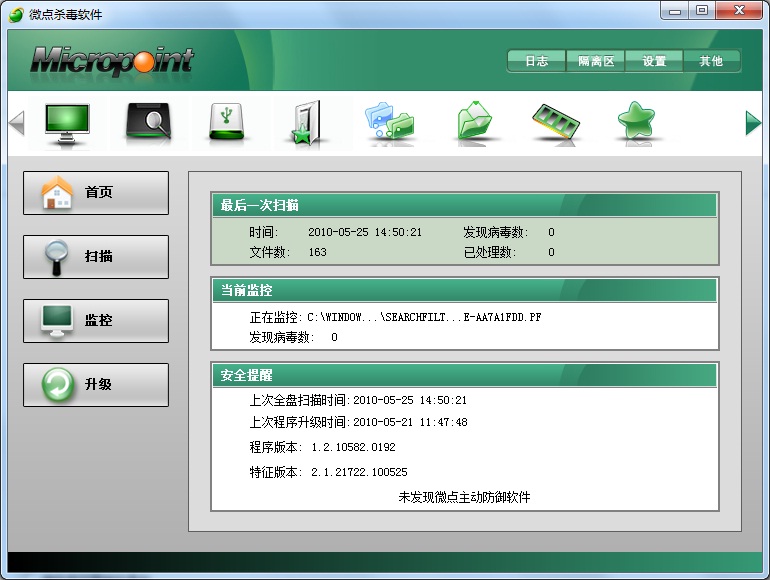This screenshot has width=770, height=580.
Task: Click the 安全提醒 panel header
Action: click(x=465, y=375)
